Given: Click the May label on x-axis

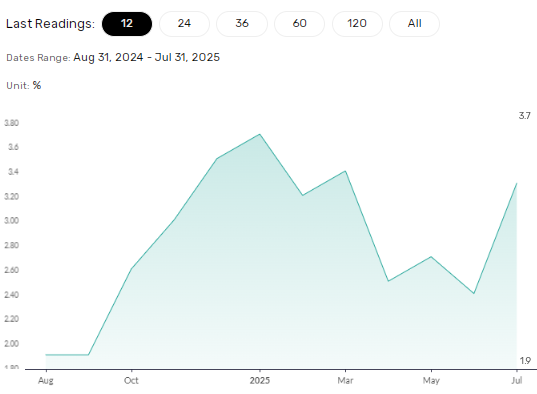Looking at the screenshot, I should (431, 381).
